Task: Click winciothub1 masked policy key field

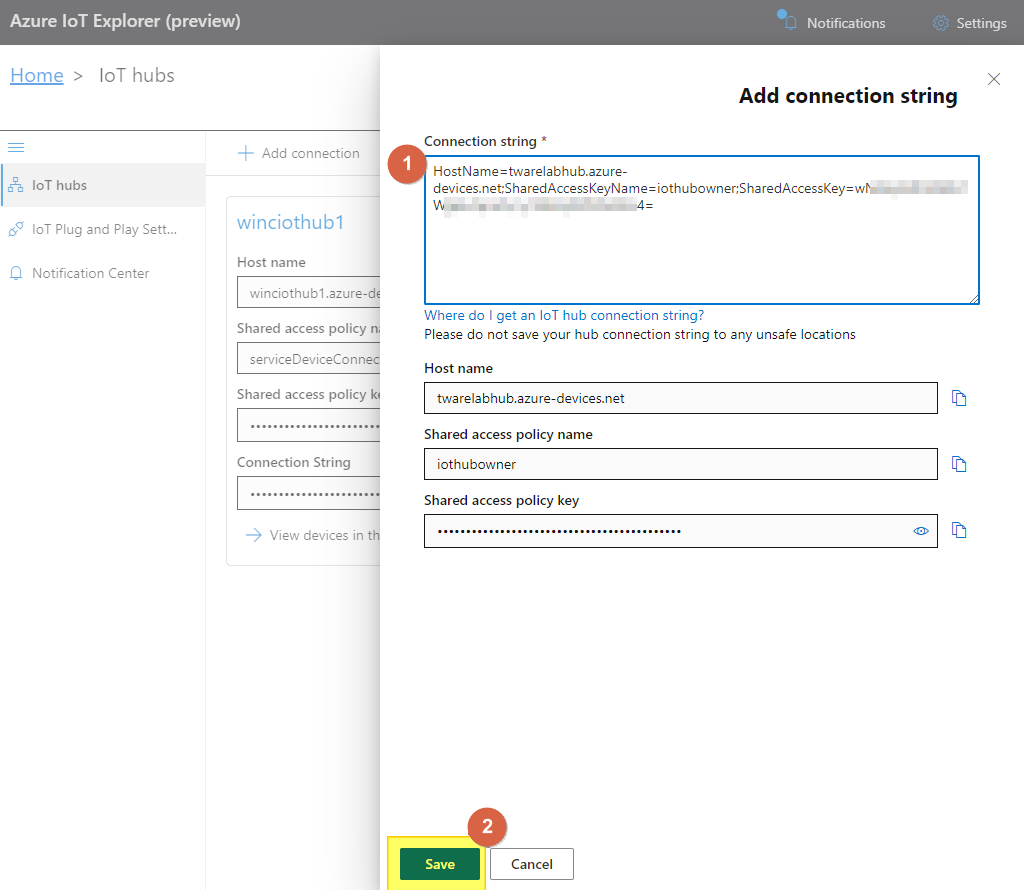Action: coord(308,426)
